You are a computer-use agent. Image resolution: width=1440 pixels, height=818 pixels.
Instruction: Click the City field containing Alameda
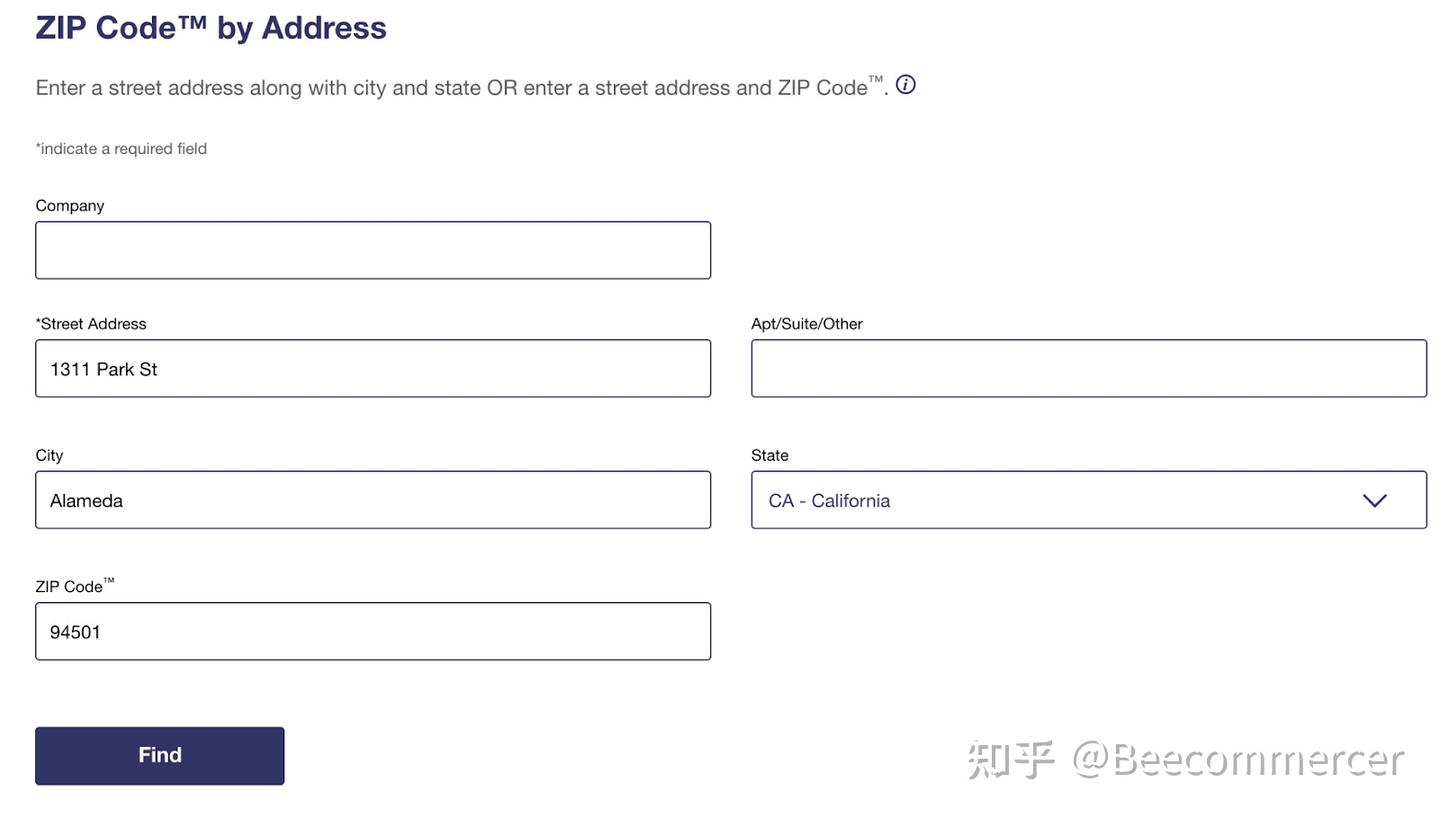click(x=373, y=500)
